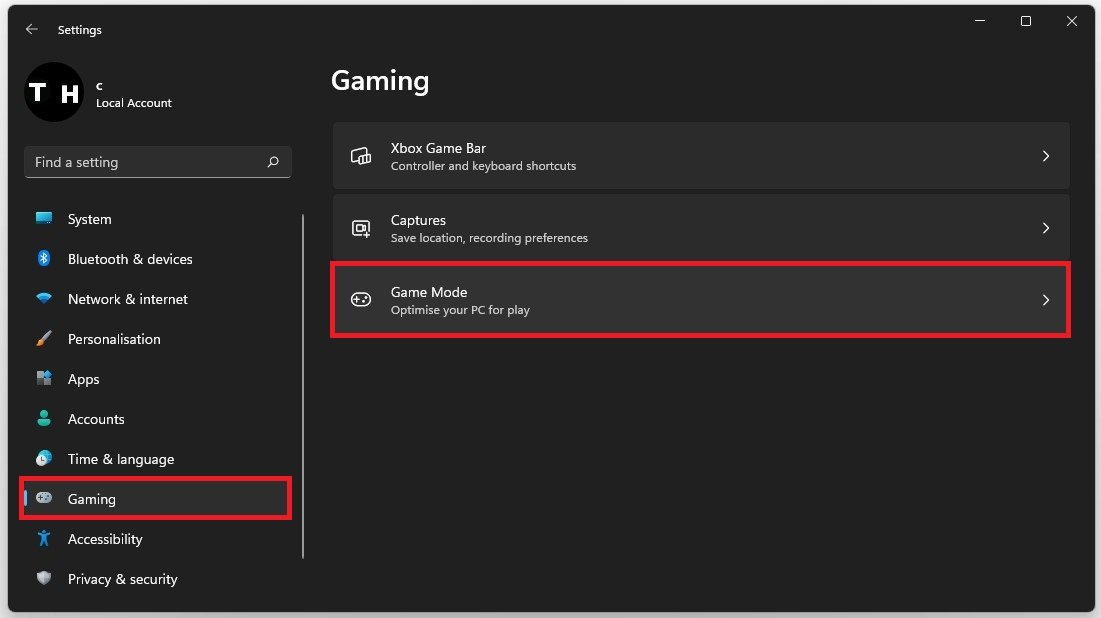1101x618 pixels.
Task: Click the System monitor icon
Action: point(44,218)
